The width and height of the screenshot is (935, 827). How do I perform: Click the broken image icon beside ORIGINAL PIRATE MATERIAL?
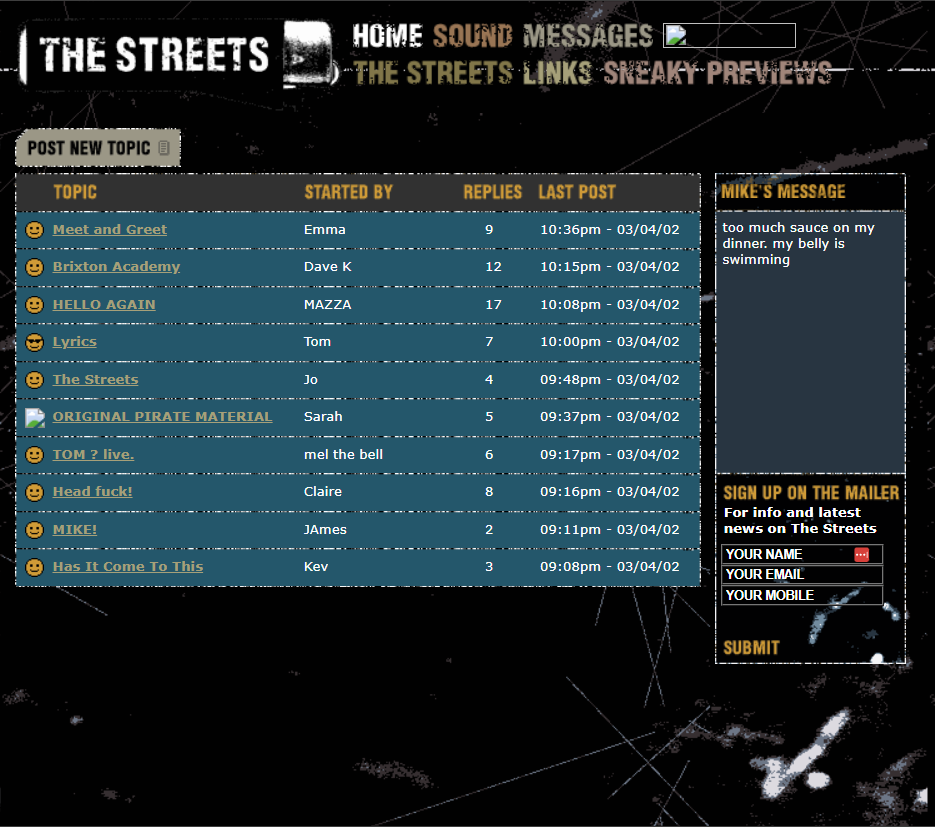click(x=35, y=417)
